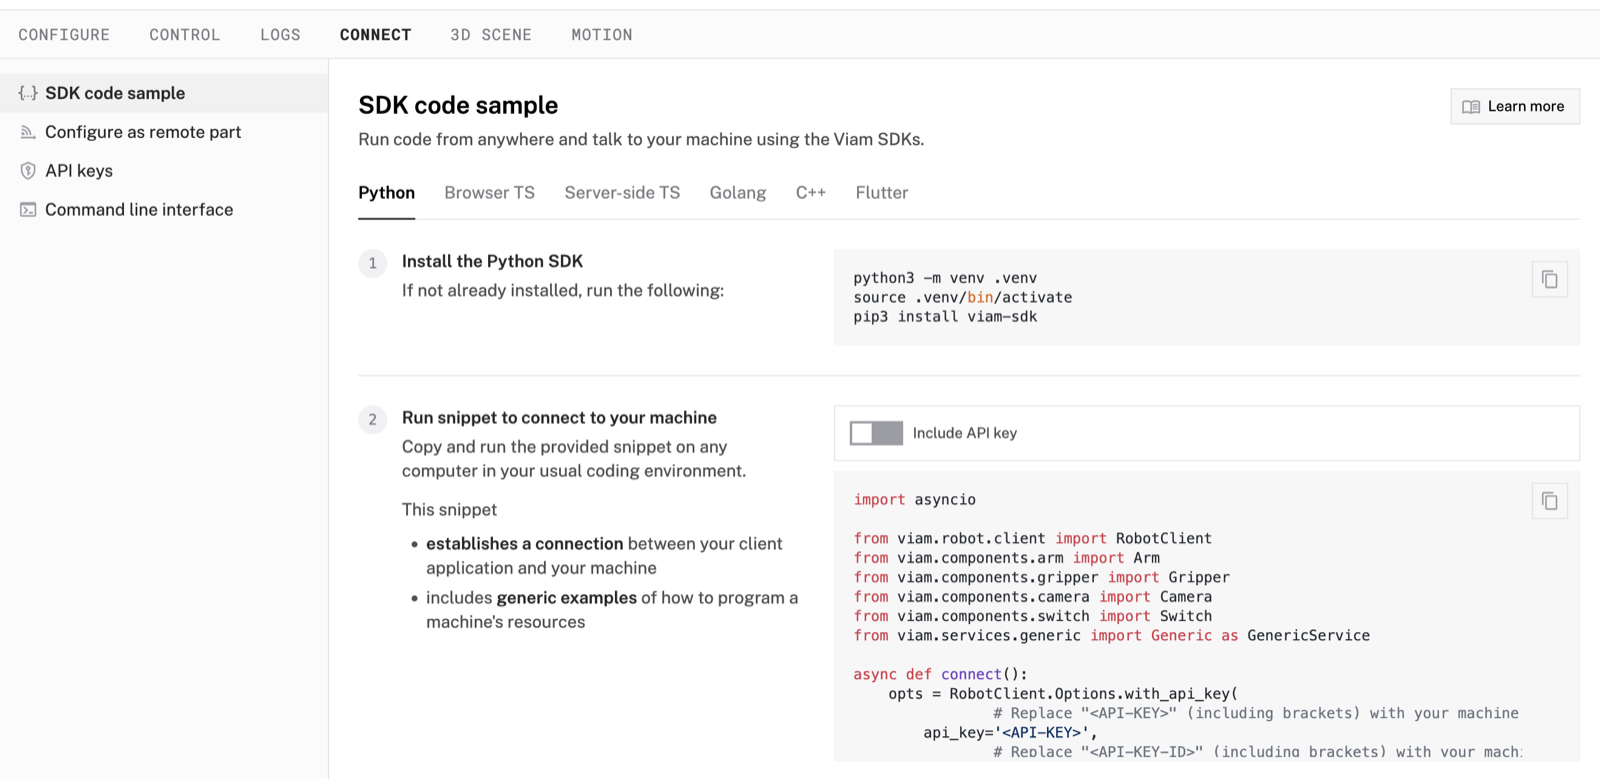Copy the connection code snippet
1600x779 pixels.
[1549, 501]
